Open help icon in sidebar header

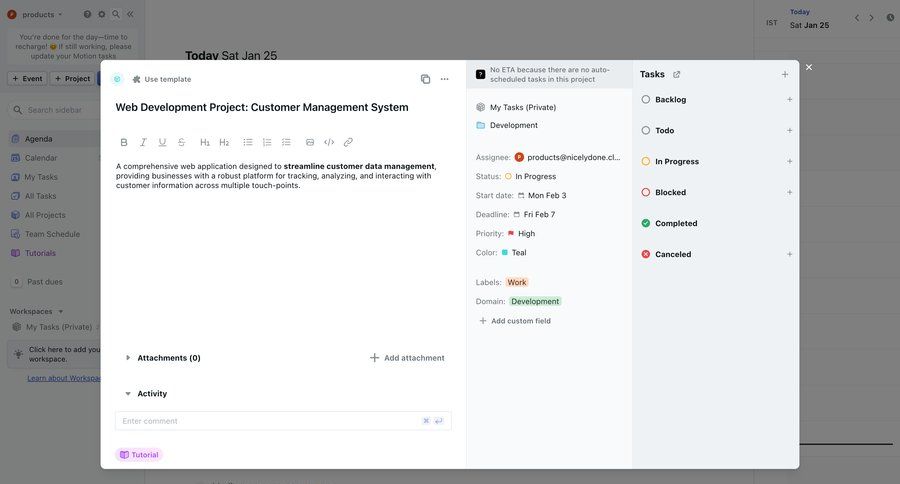[87, 14]
